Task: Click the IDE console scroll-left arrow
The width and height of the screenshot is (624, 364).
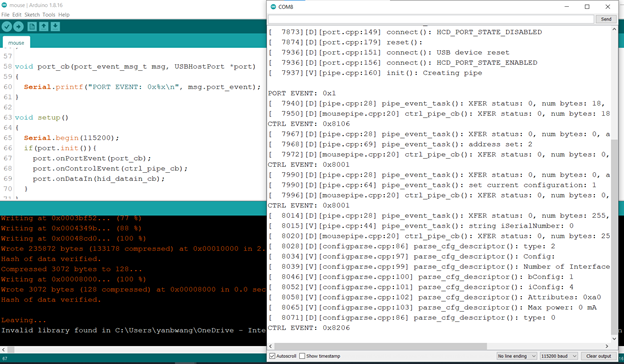Action: coord(3,350)
